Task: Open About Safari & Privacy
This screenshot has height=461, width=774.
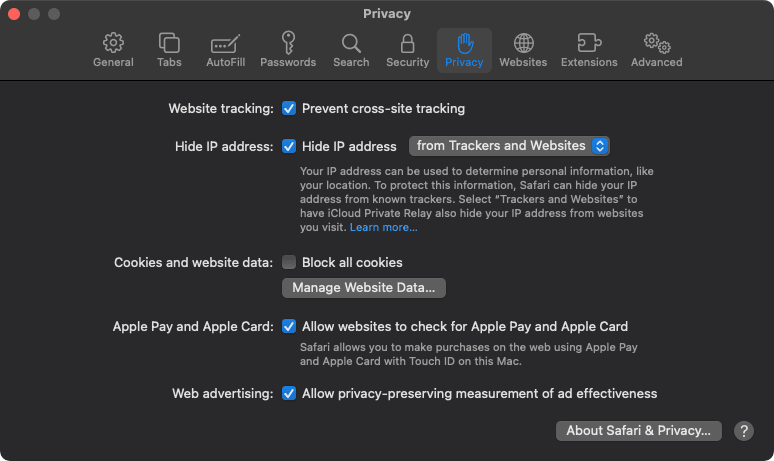Action: [x=638, y=431]
